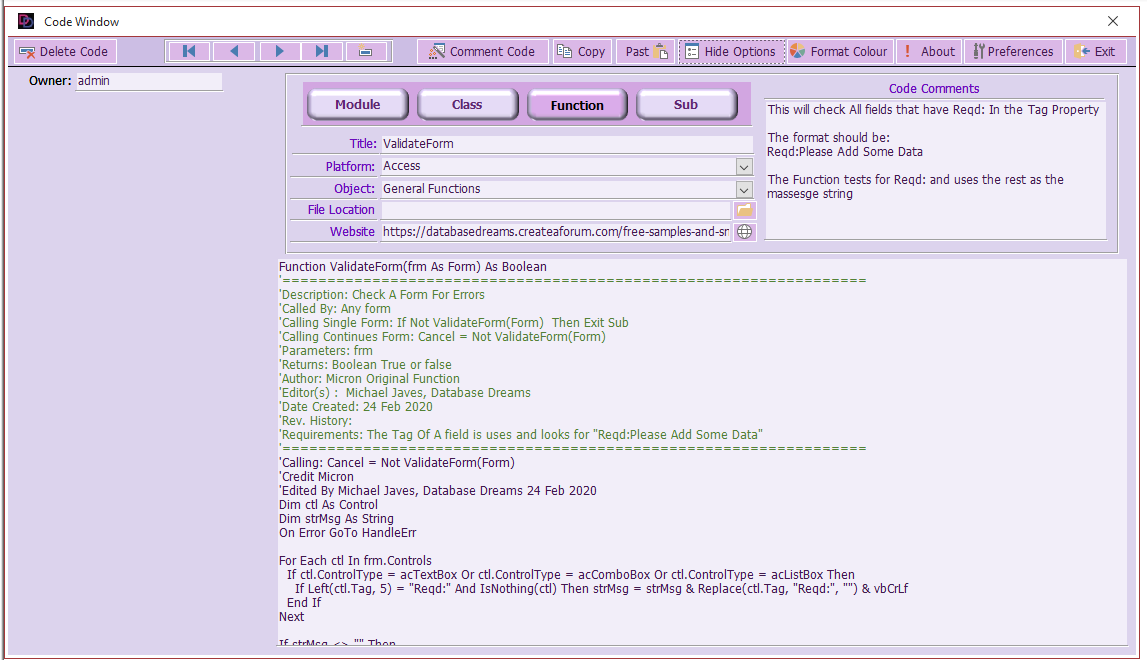Go to the previous record

(x=234, y=51)
